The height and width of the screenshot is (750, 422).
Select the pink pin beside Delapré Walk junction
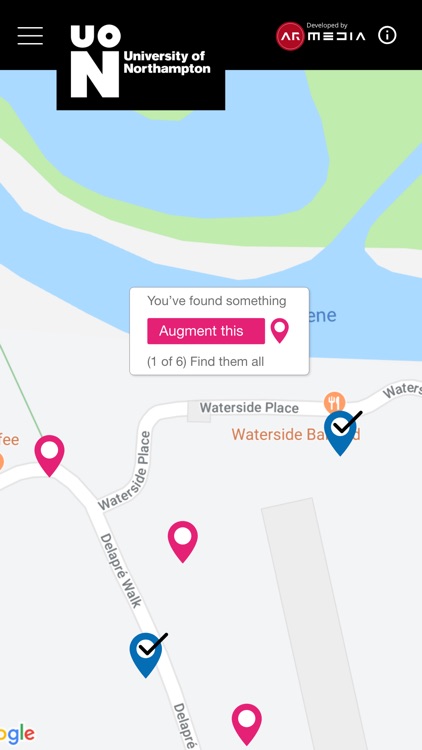(49, 455)
